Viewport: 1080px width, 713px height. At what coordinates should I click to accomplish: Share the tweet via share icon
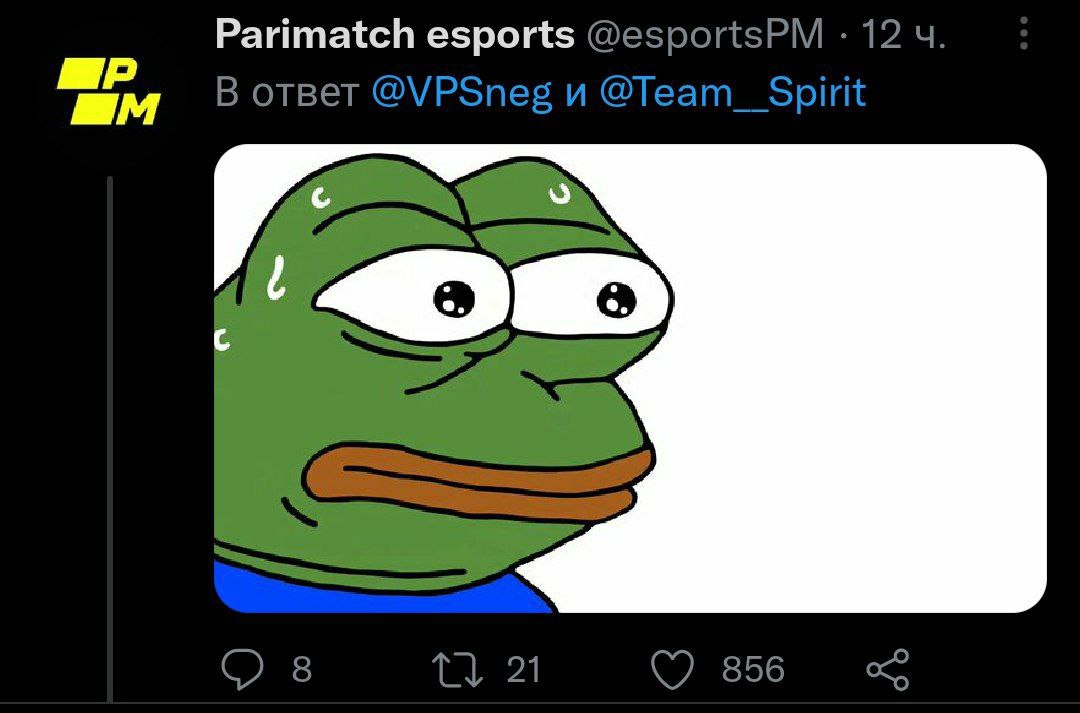click(x=888, y=669)
